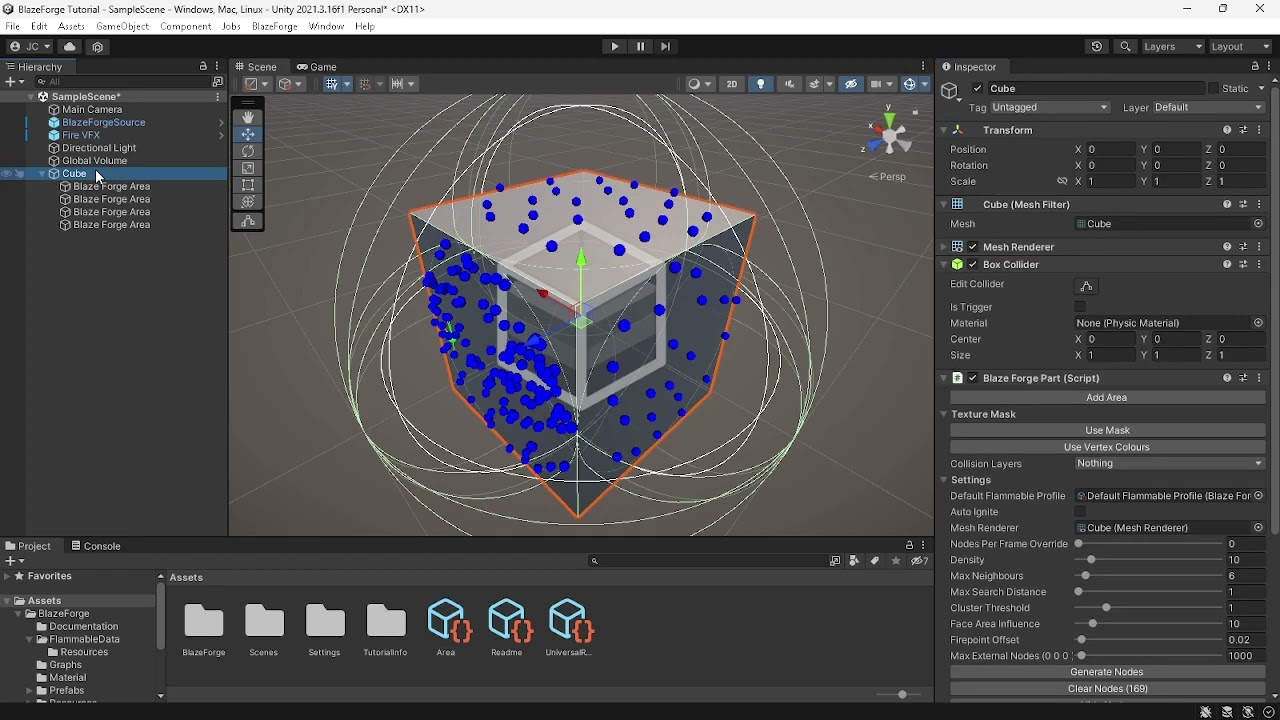Click the cloud services icon

click(69, 47)
